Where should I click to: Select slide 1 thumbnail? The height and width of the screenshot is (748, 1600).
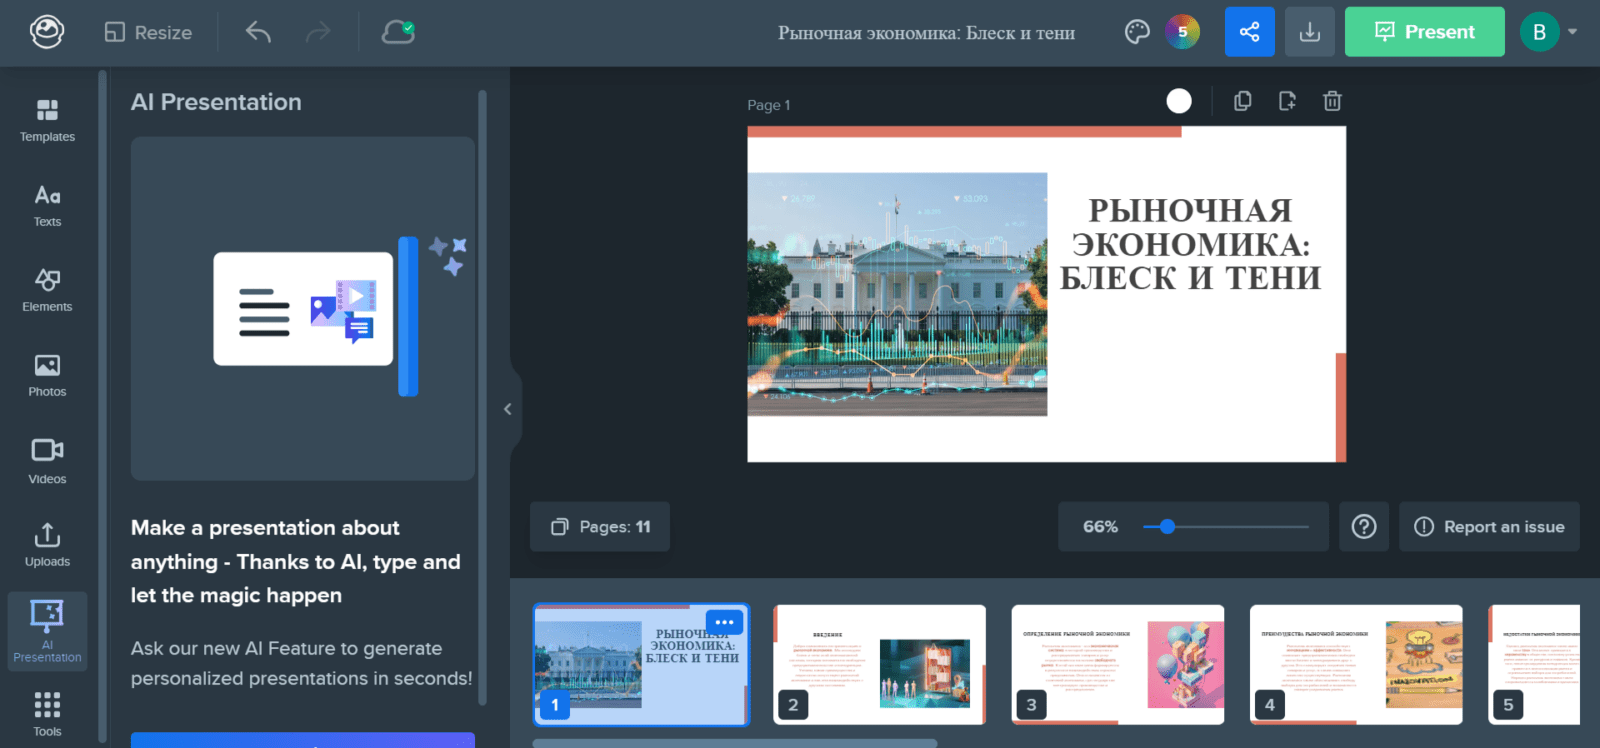(641, 665)
